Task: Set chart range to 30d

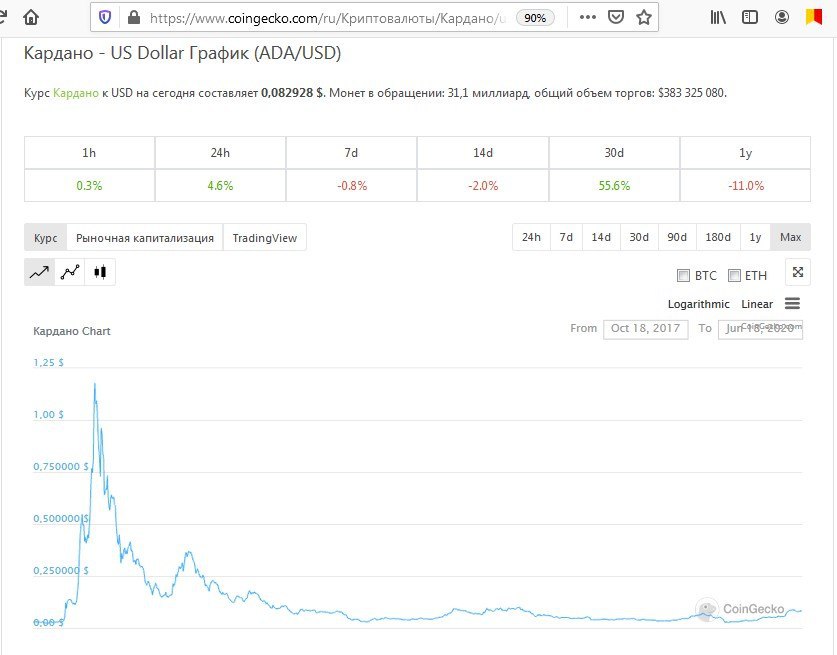Action: click(x=639, y=237)
